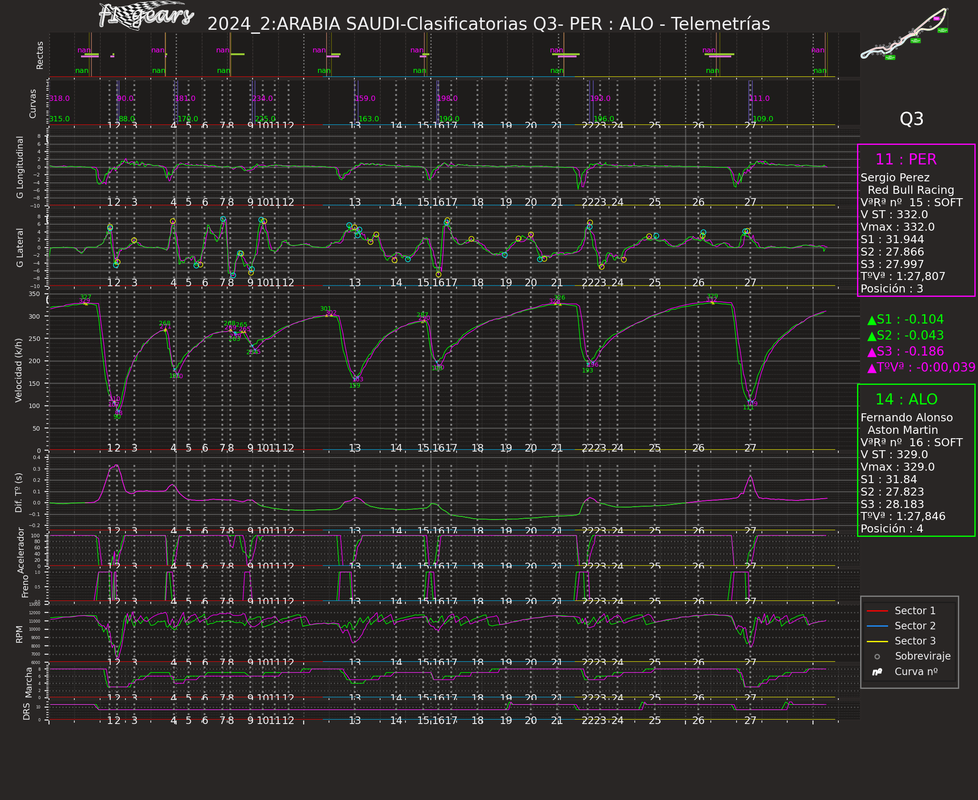Click the blue Sector 2 legend line
Image resolution: width=978 pixels, height=800 pixels.
click(x=878, y=626)
